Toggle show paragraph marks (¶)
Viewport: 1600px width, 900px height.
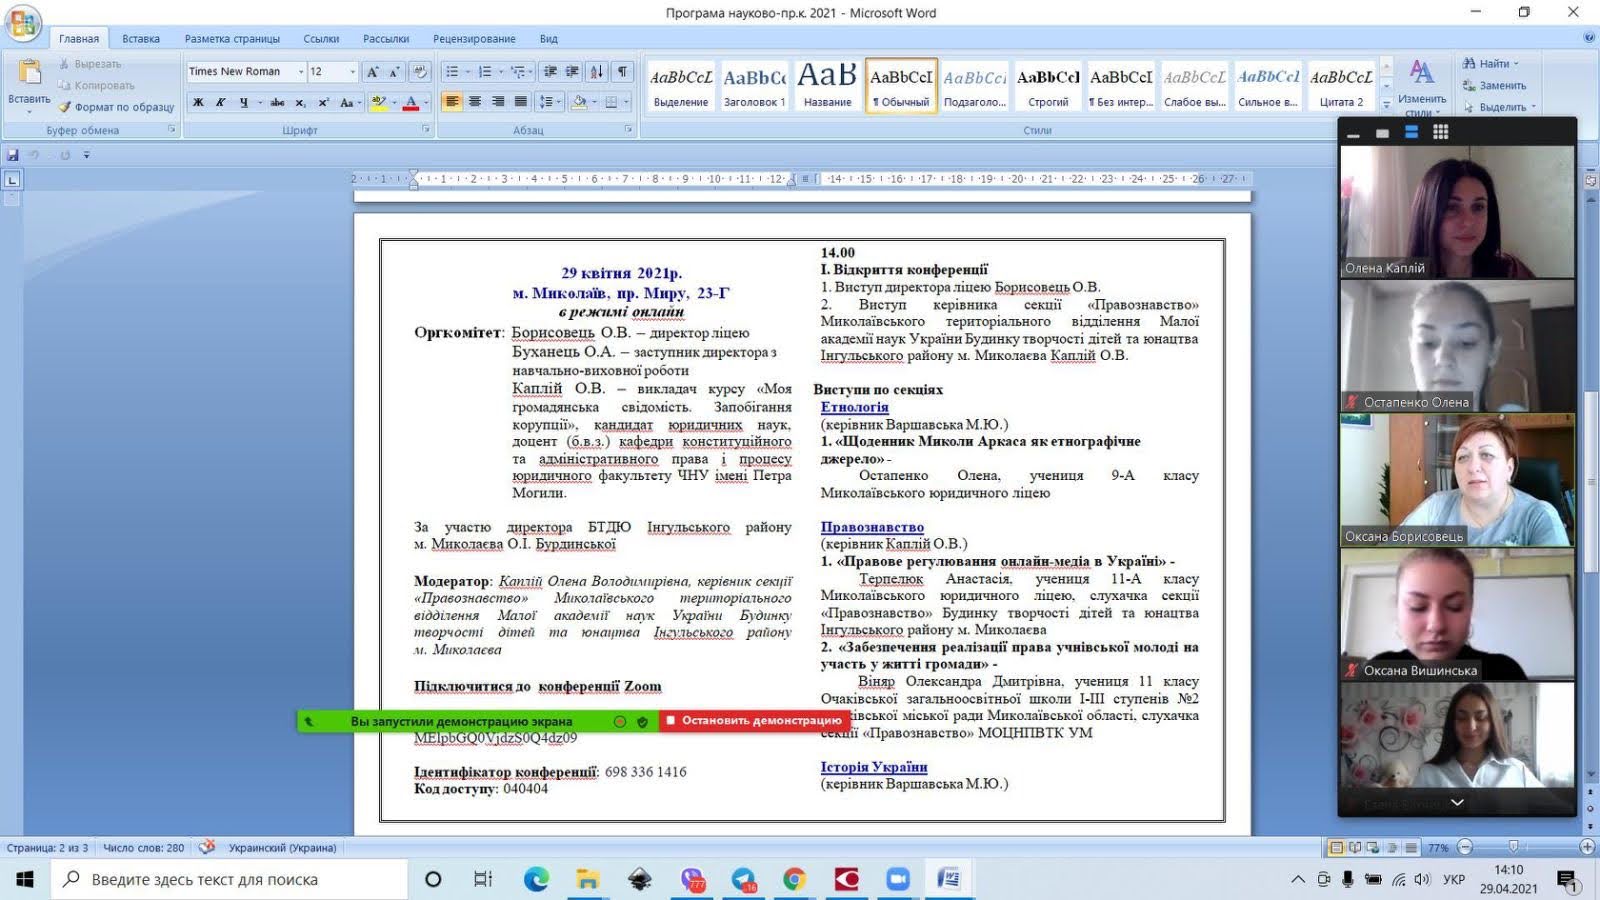click(x=623, y=72)
